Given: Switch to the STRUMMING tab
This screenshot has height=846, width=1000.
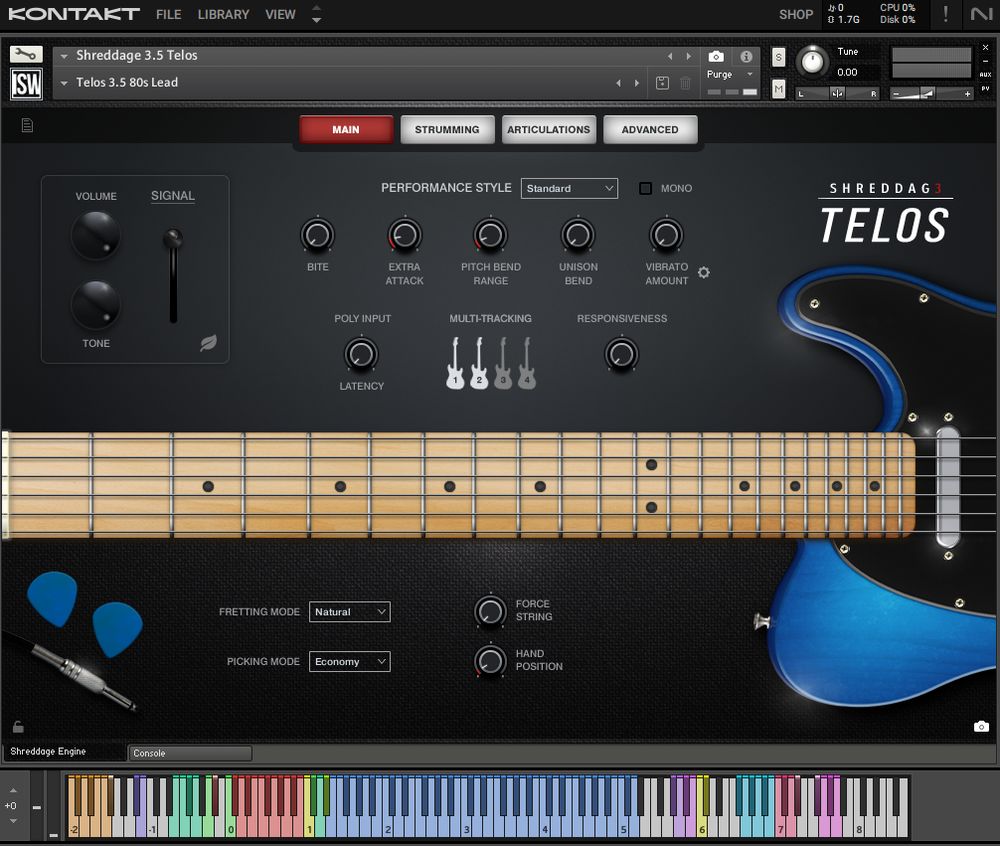Looking at the screenshot, I should click(x=447, y=129).
